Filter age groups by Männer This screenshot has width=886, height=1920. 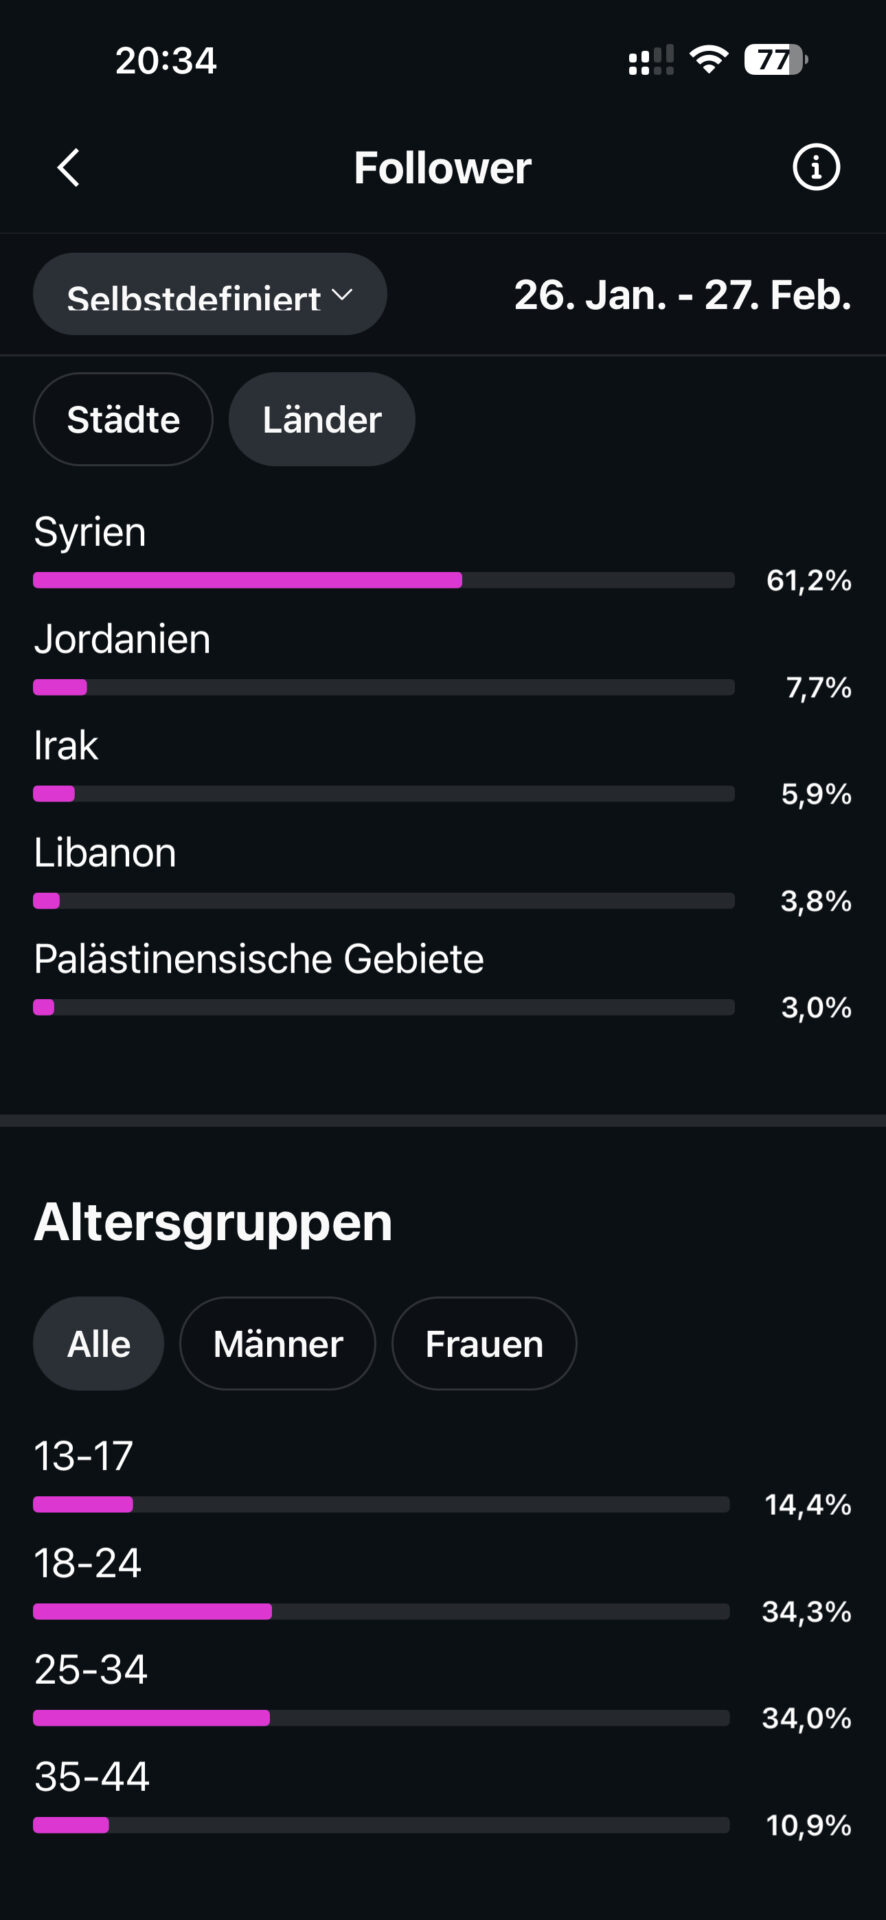click(x=278, y=1344)
